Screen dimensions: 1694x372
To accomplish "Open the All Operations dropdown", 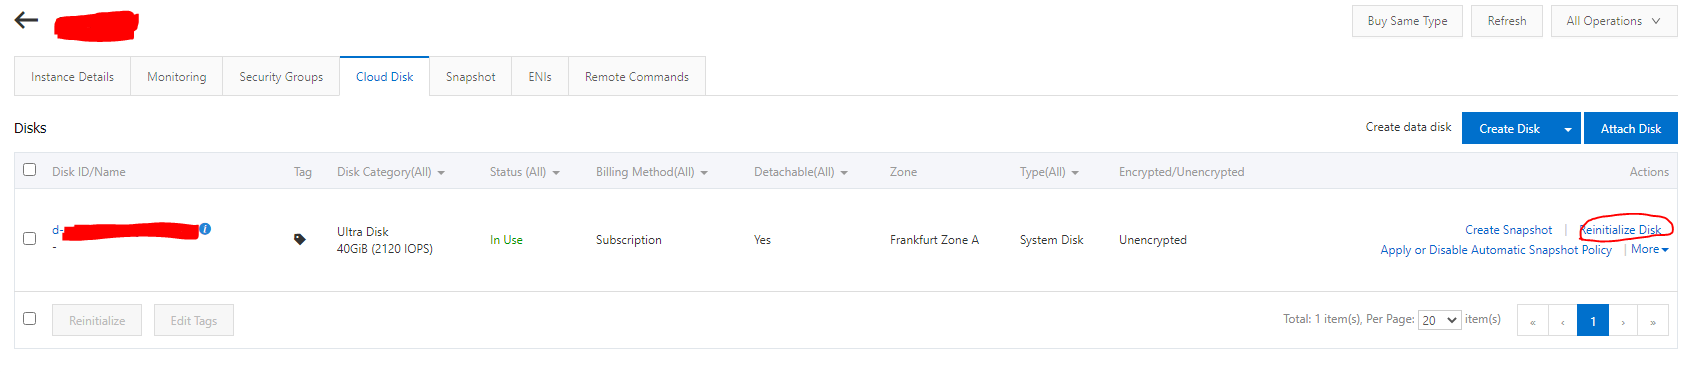I will pyautogui.click(x=1614, y=21).
